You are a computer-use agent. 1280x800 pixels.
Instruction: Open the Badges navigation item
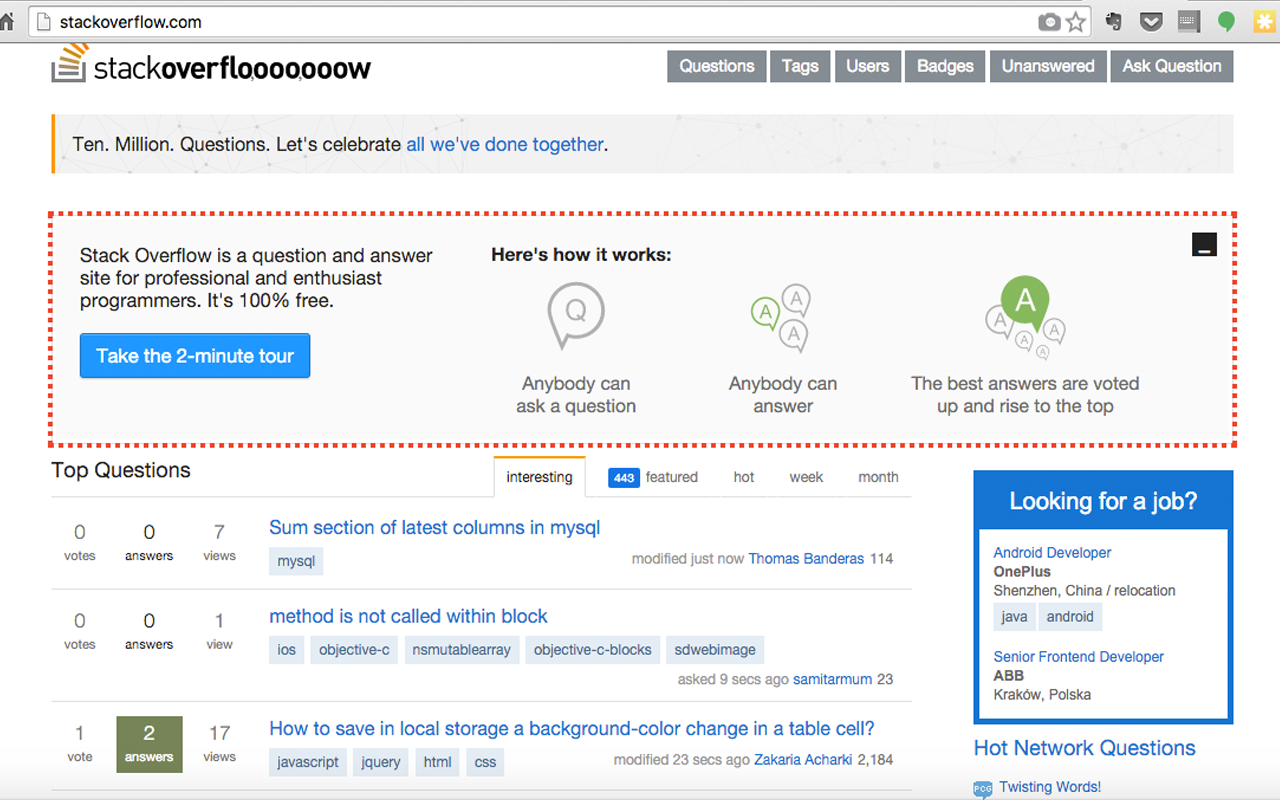pyautogui.click(x=945, y=66)
